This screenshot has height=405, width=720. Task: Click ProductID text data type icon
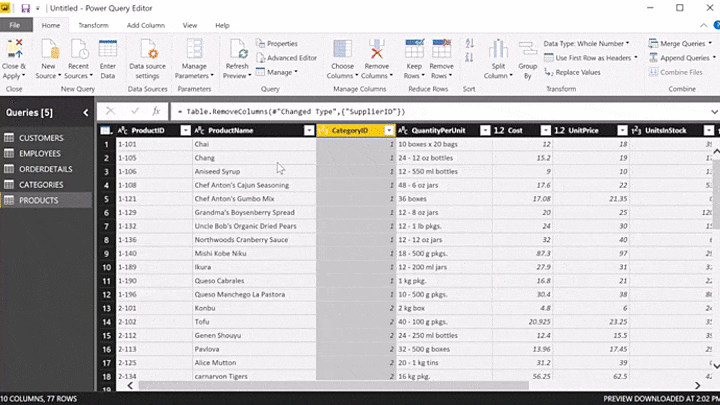[123, 130]
